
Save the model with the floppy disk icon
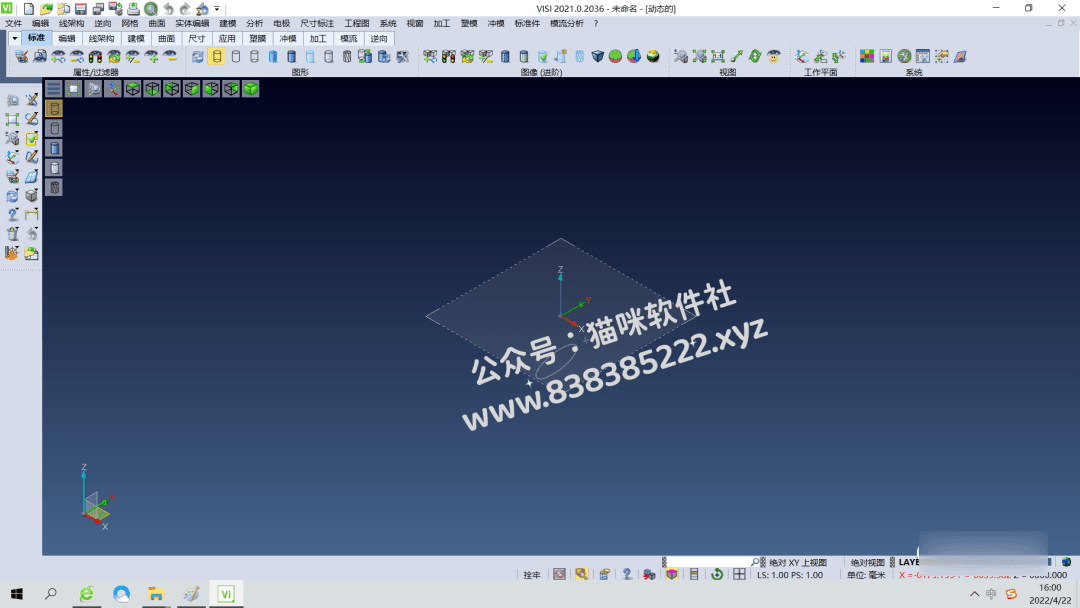point(81,9)
